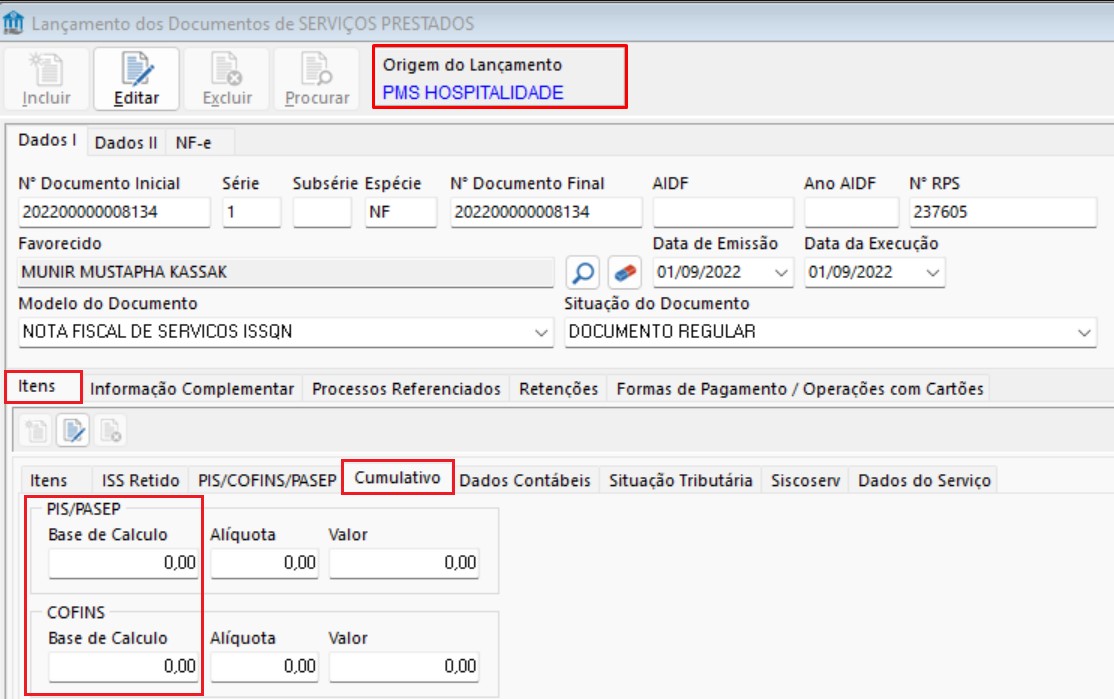Open the Data de Emissão date dropdown
Image resolution: width=1114 pixels, height=699 pixels.
pos(781,273)
